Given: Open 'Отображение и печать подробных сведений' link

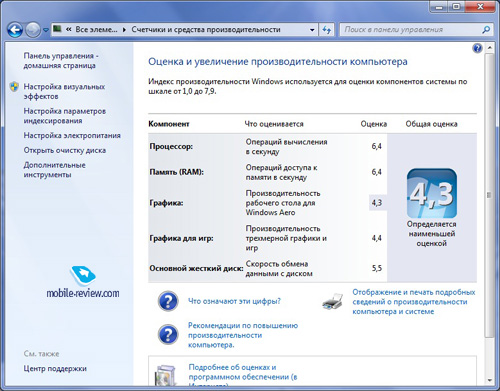Looking at the screenshot, I should (x=414, y=302).
